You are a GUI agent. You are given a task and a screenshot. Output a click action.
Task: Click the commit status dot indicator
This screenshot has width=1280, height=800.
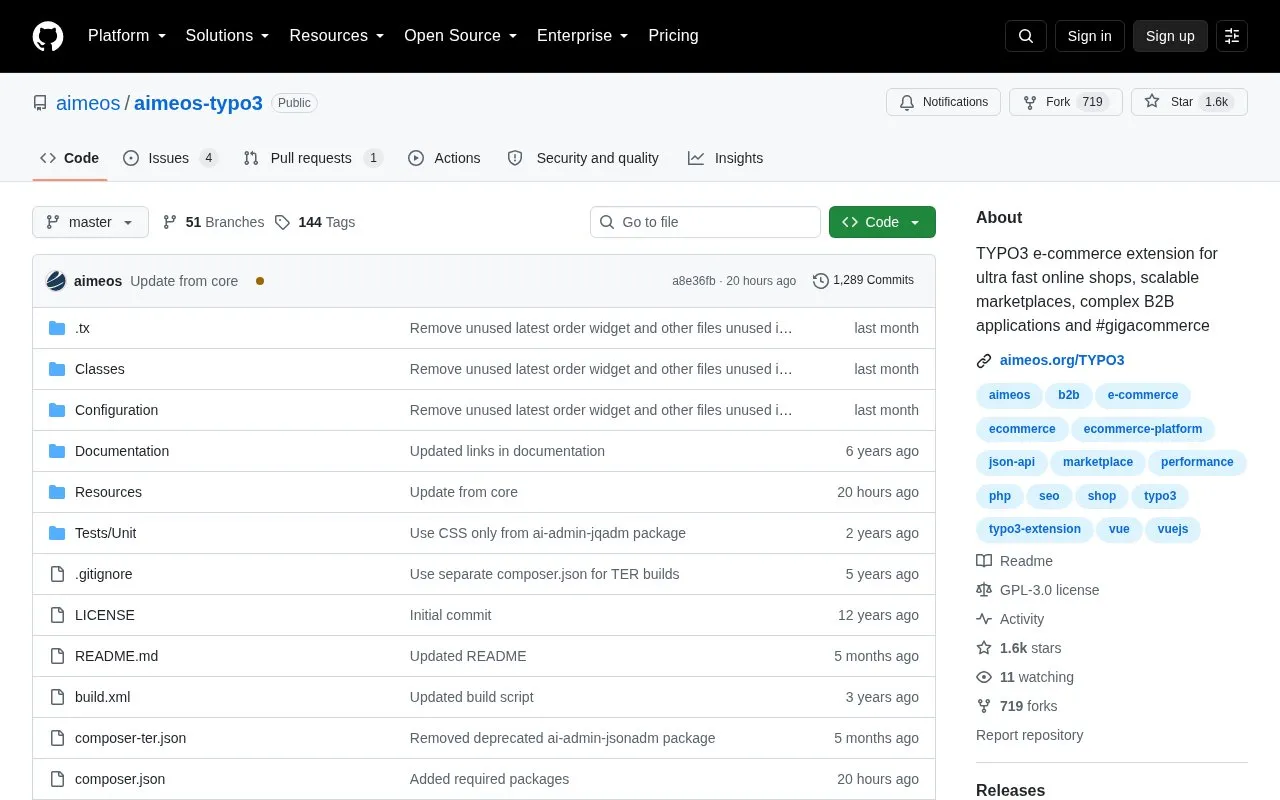coord(260,281)
